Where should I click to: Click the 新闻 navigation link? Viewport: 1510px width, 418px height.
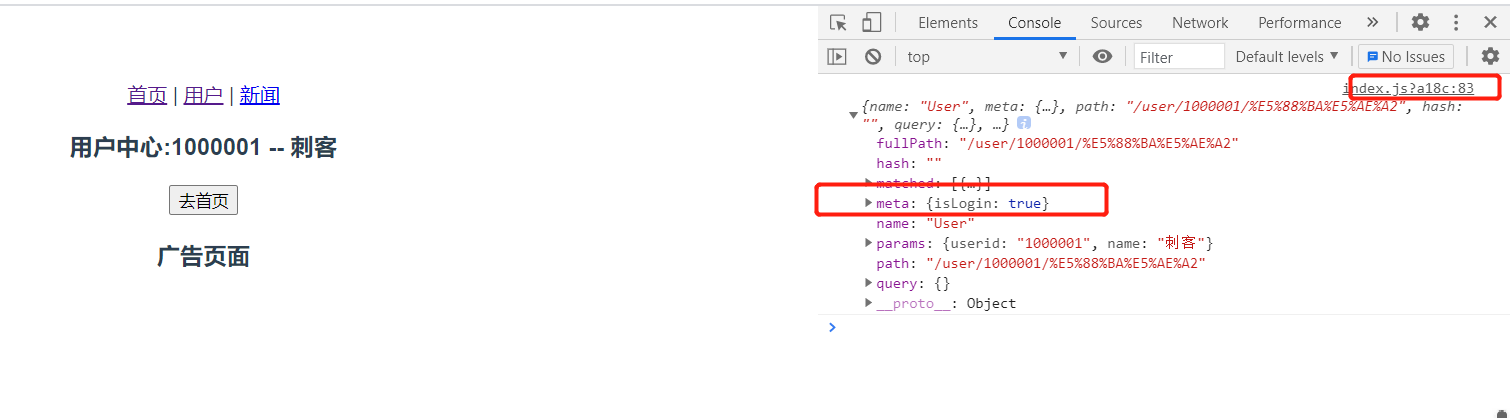260,96
